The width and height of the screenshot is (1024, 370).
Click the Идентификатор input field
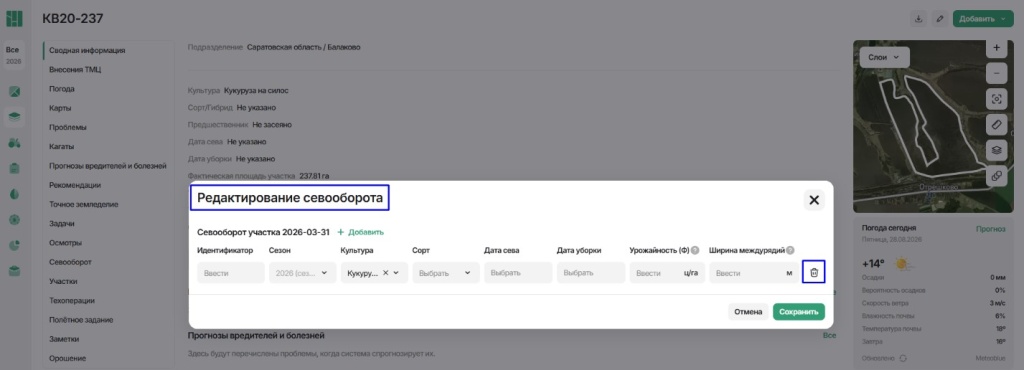tap(231, 273)
